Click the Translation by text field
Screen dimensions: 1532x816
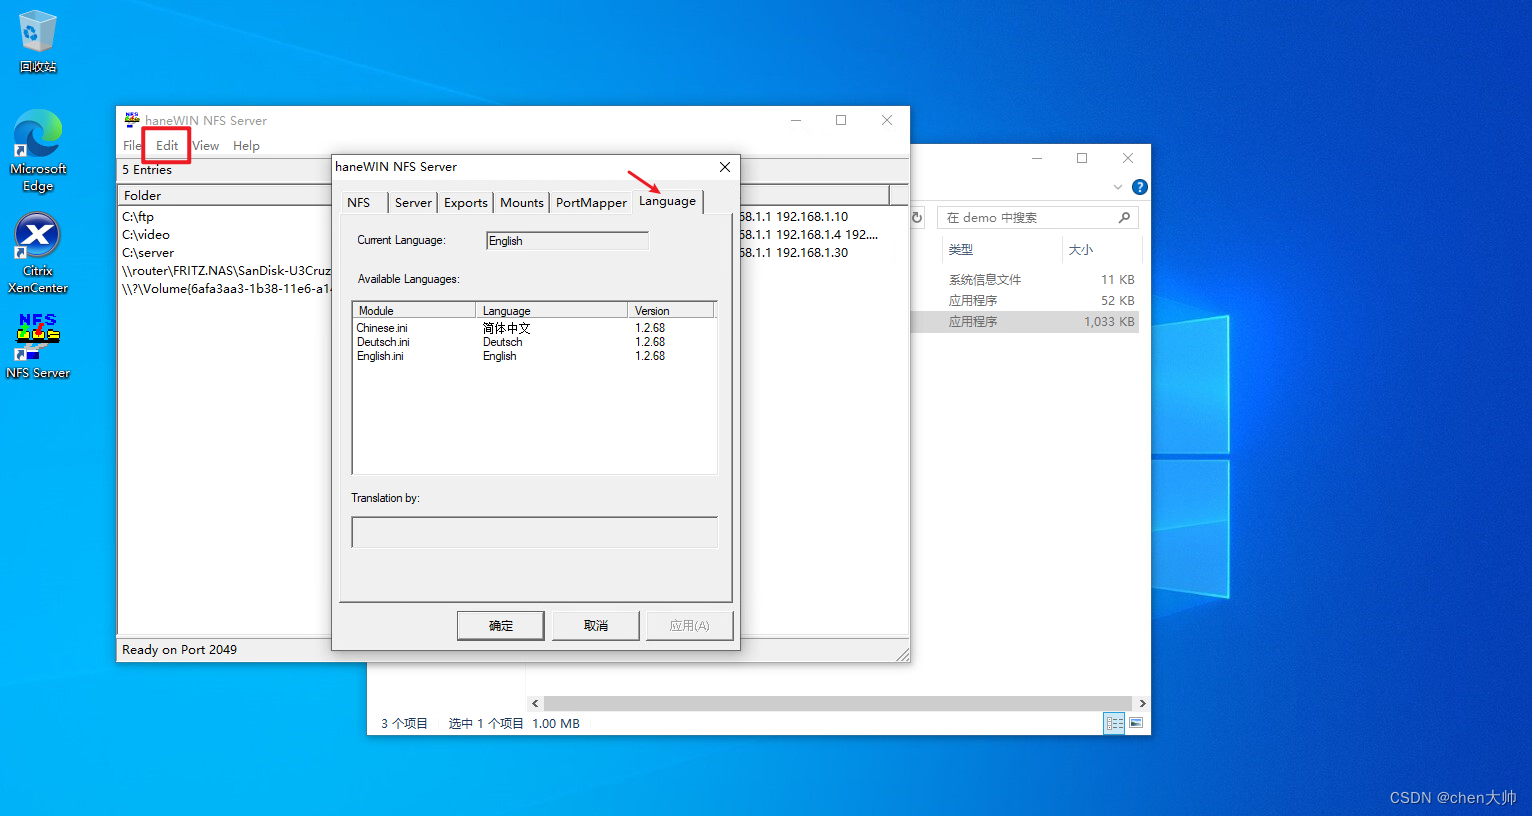pyautogui.click(x=535, y=532)
